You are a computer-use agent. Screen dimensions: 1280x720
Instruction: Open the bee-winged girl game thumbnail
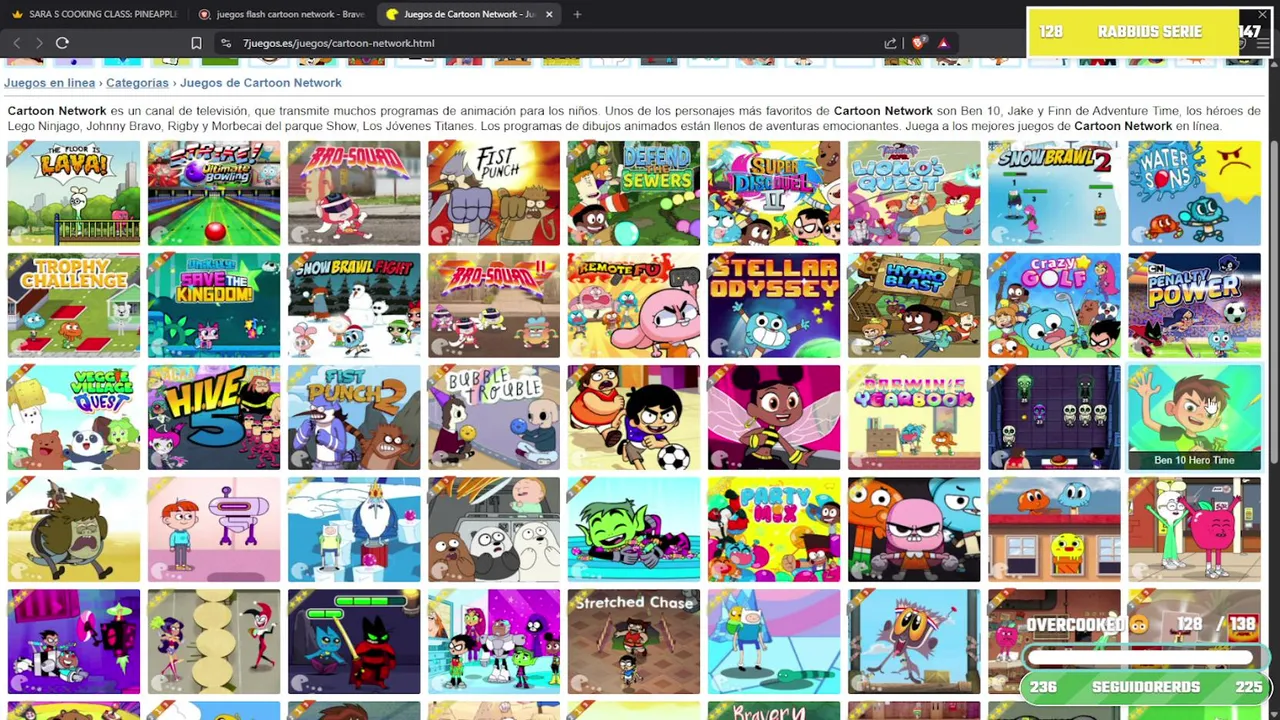[774, 417]
